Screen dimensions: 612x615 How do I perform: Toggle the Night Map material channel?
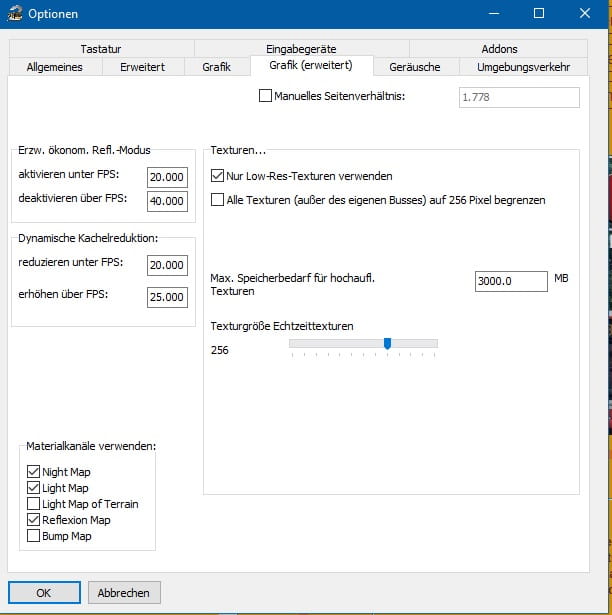(x=34, y=472)
